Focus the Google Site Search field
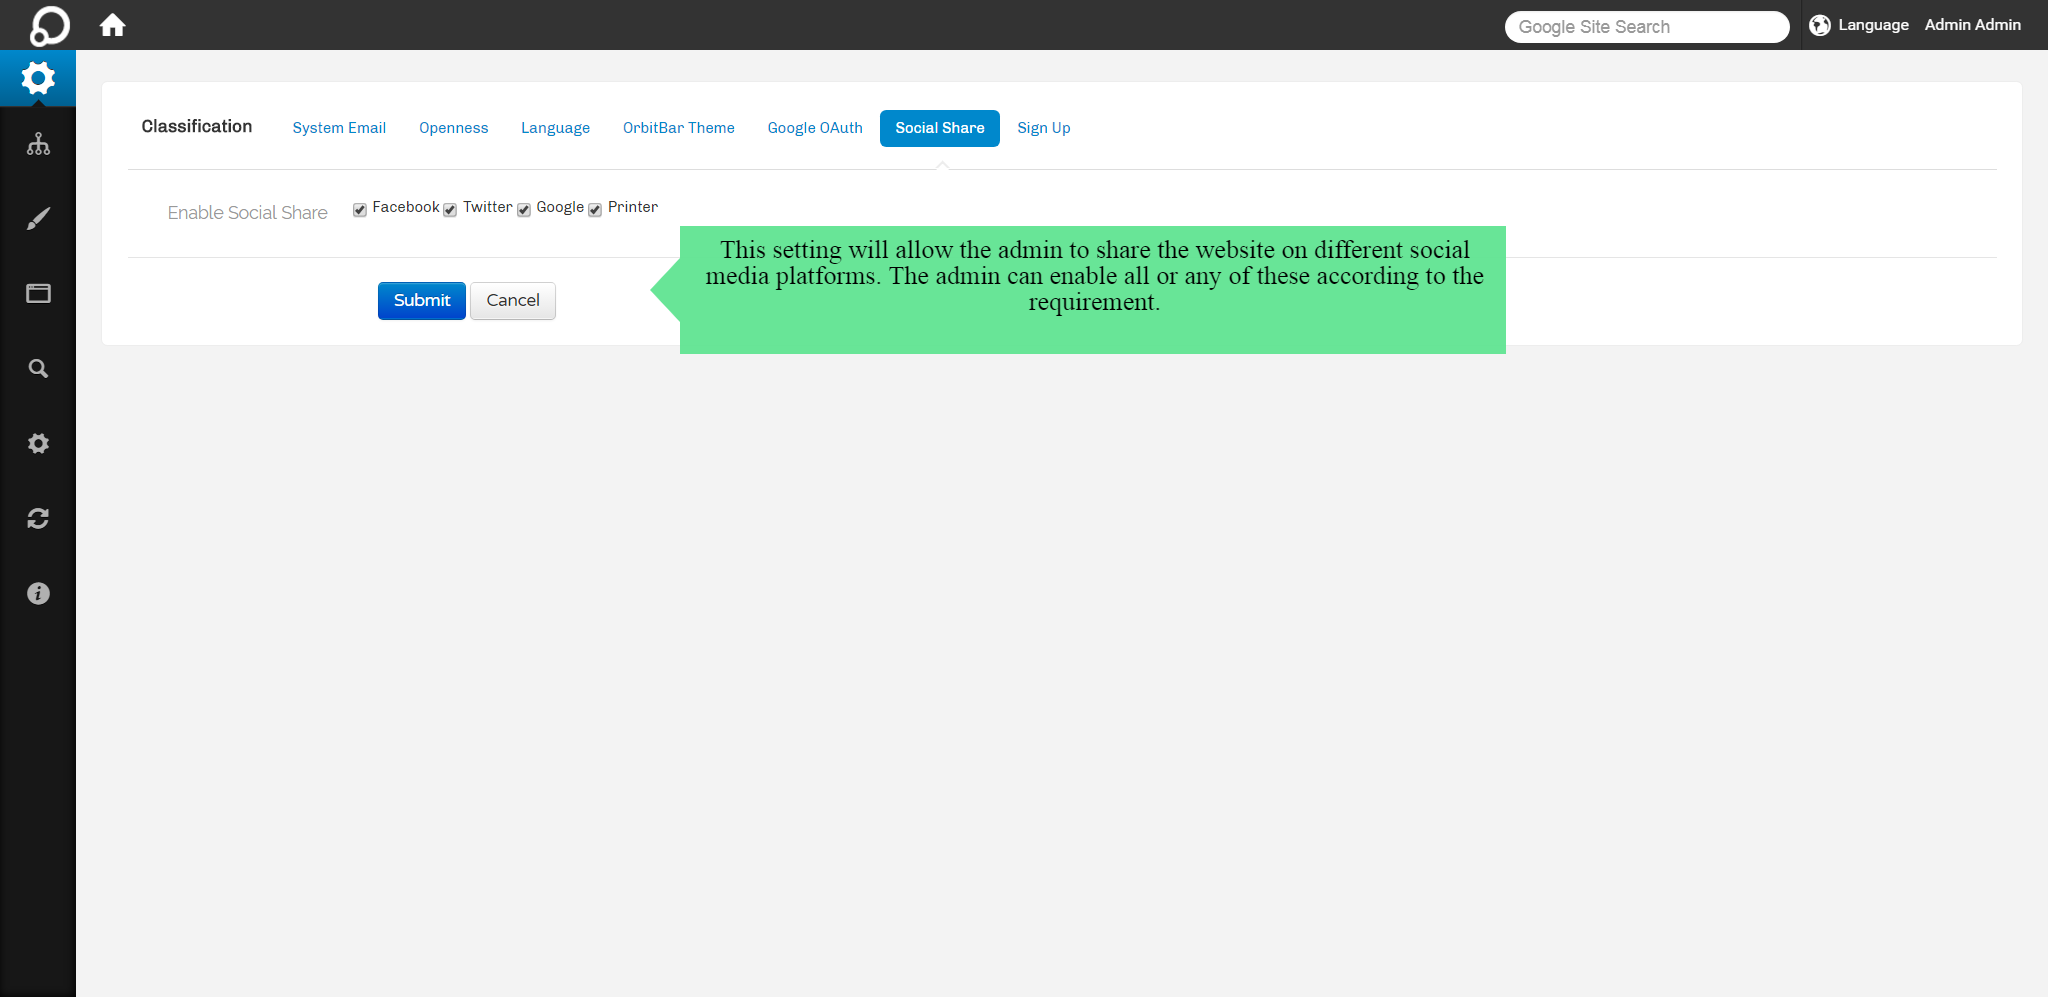Screen dimensions: 2048x997 (1646, 27)
